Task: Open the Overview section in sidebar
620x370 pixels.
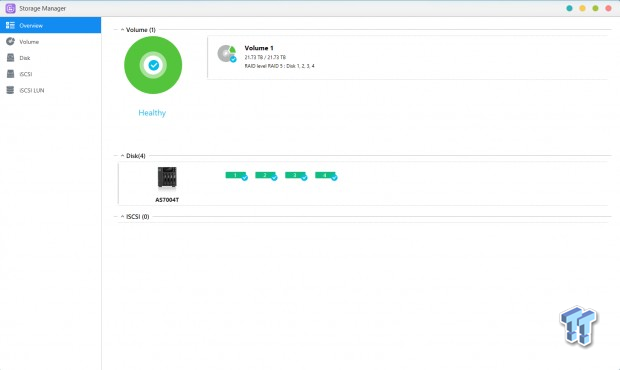Action: point(50,25)
